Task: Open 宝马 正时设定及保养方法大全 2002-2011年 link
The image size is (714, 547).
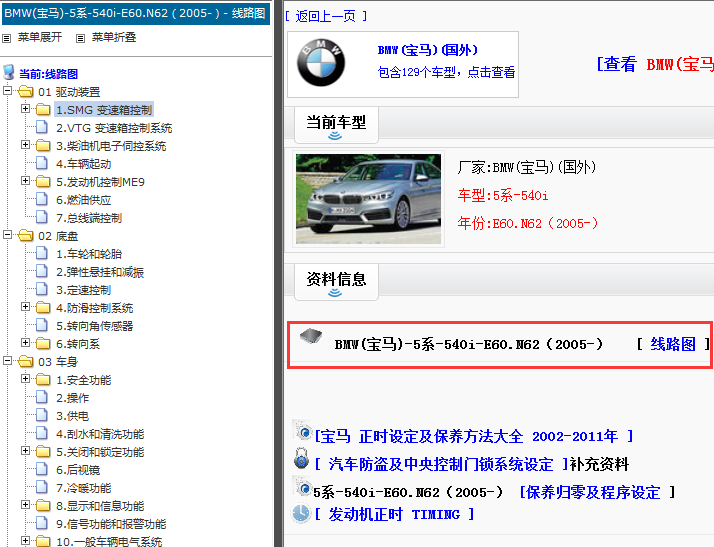Action: coord(474,436)
